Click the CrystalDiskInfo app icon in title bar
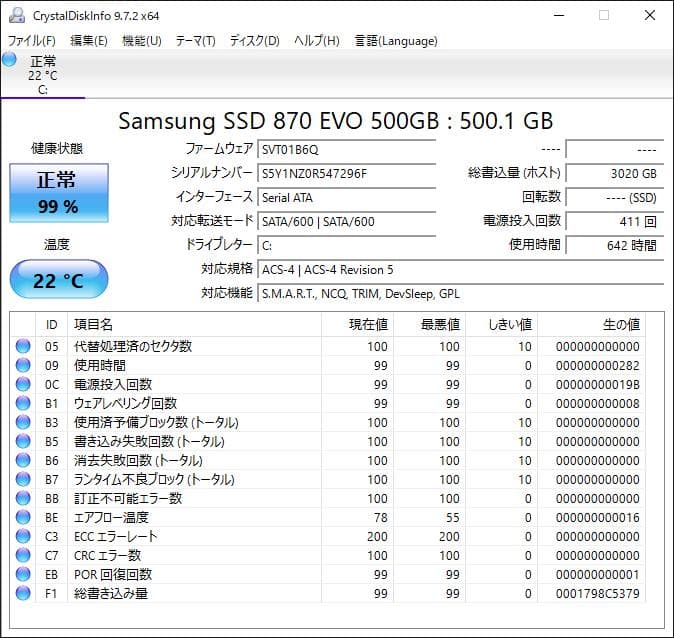This screenshot has height=638, width=674. click(x=17, y=15)
